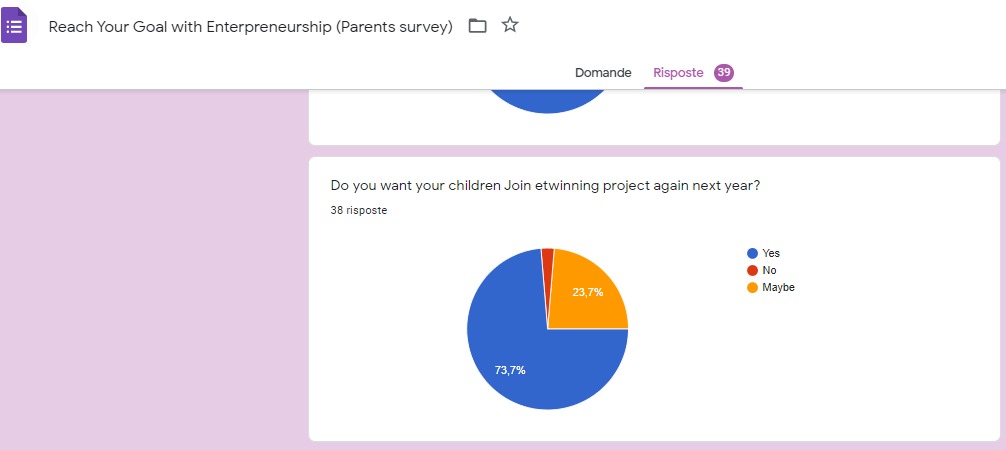Select the Yes legend label
This screenshot has width=1006, height=450.
[x=771, y=254]
